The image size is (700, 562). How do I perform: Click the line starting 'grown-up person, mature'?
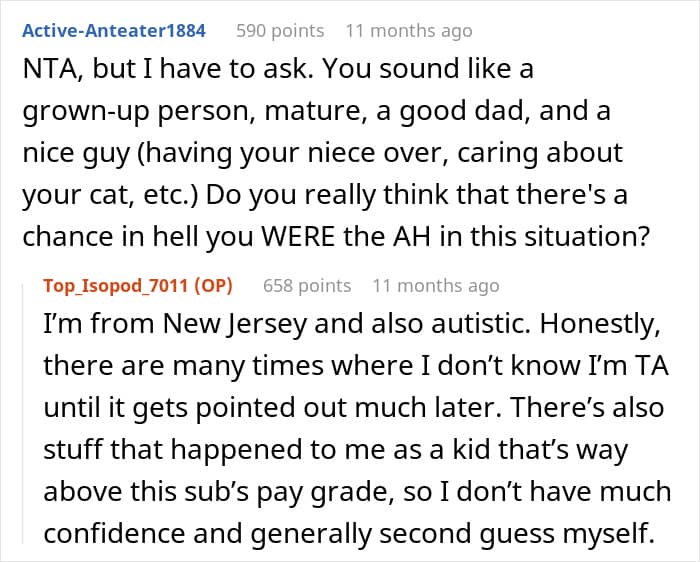coord(316,112)
